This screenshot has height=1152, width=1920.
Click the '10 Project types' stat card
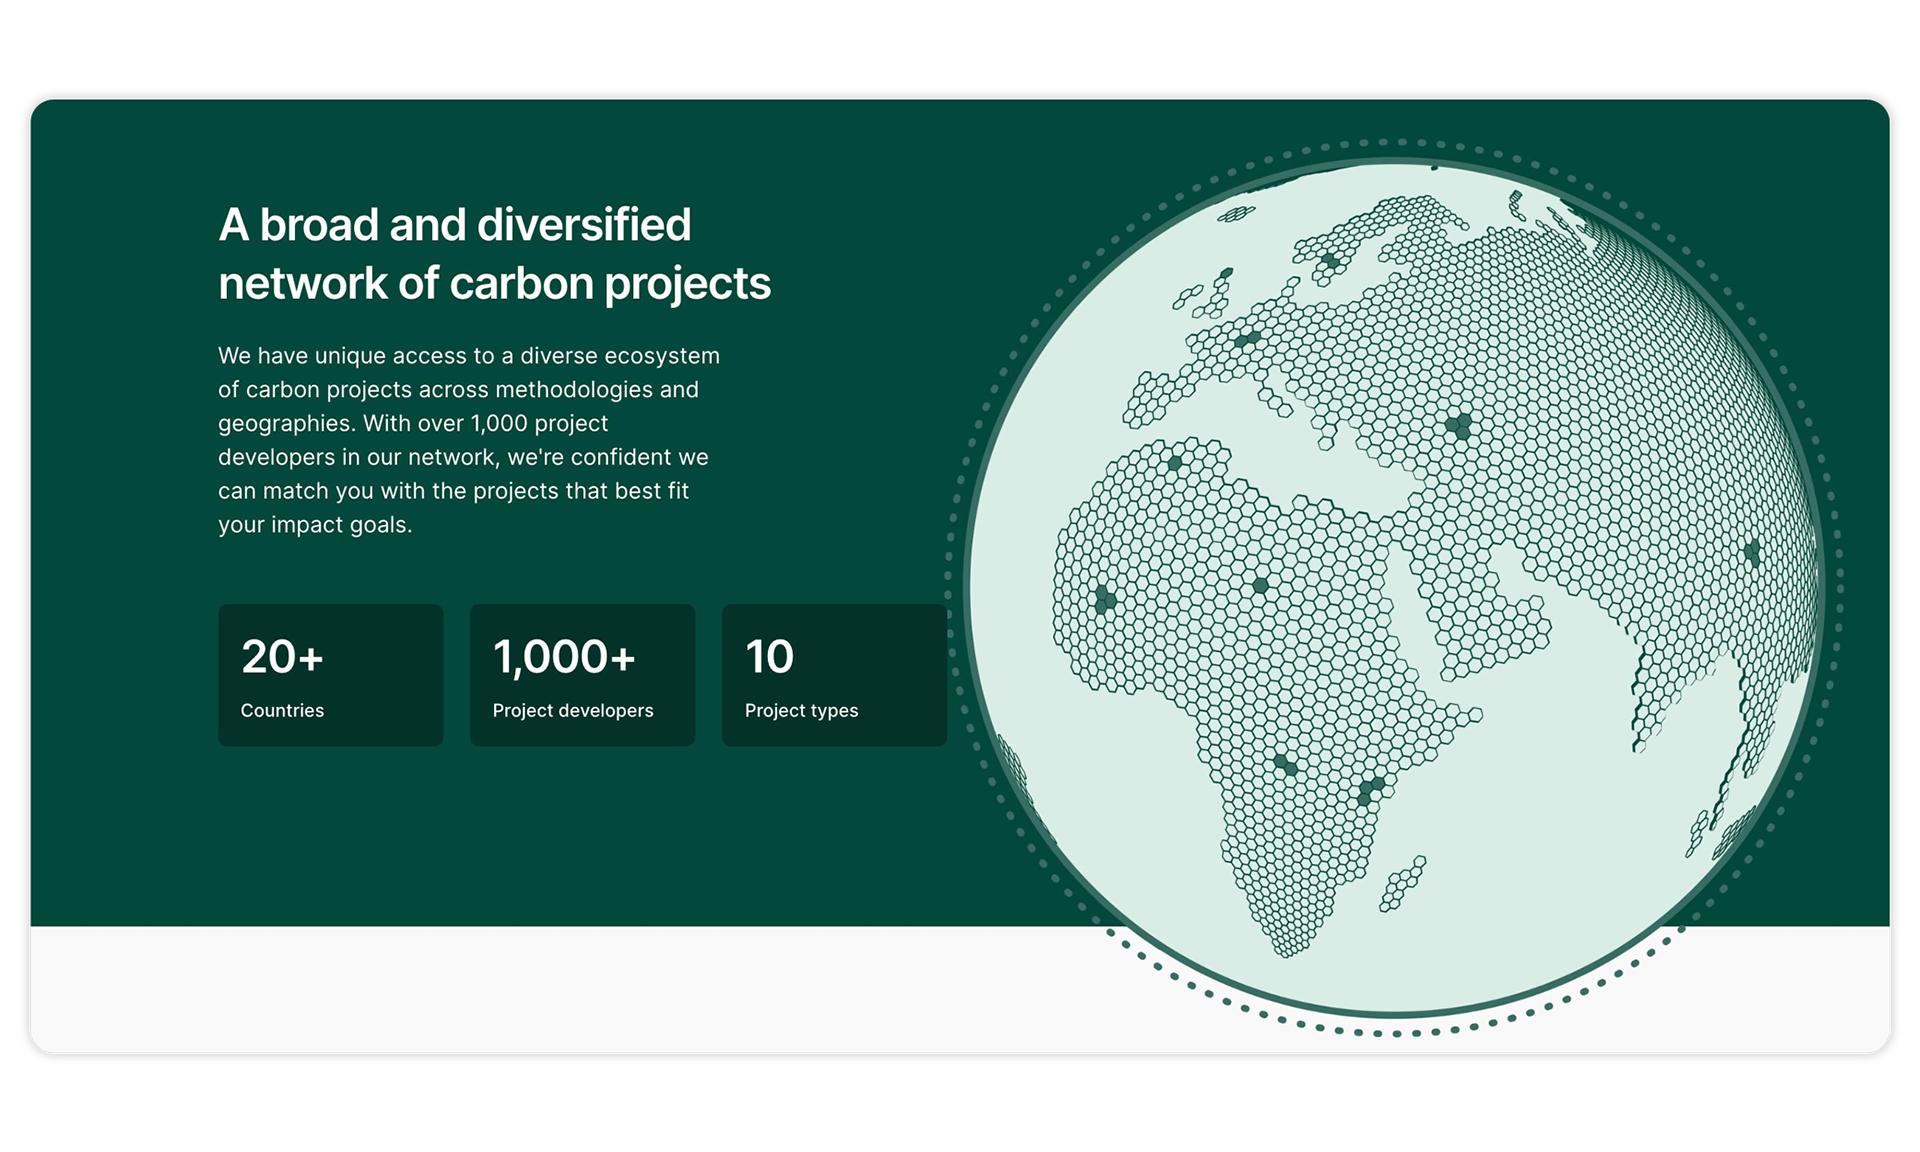(x=834, y=674)
